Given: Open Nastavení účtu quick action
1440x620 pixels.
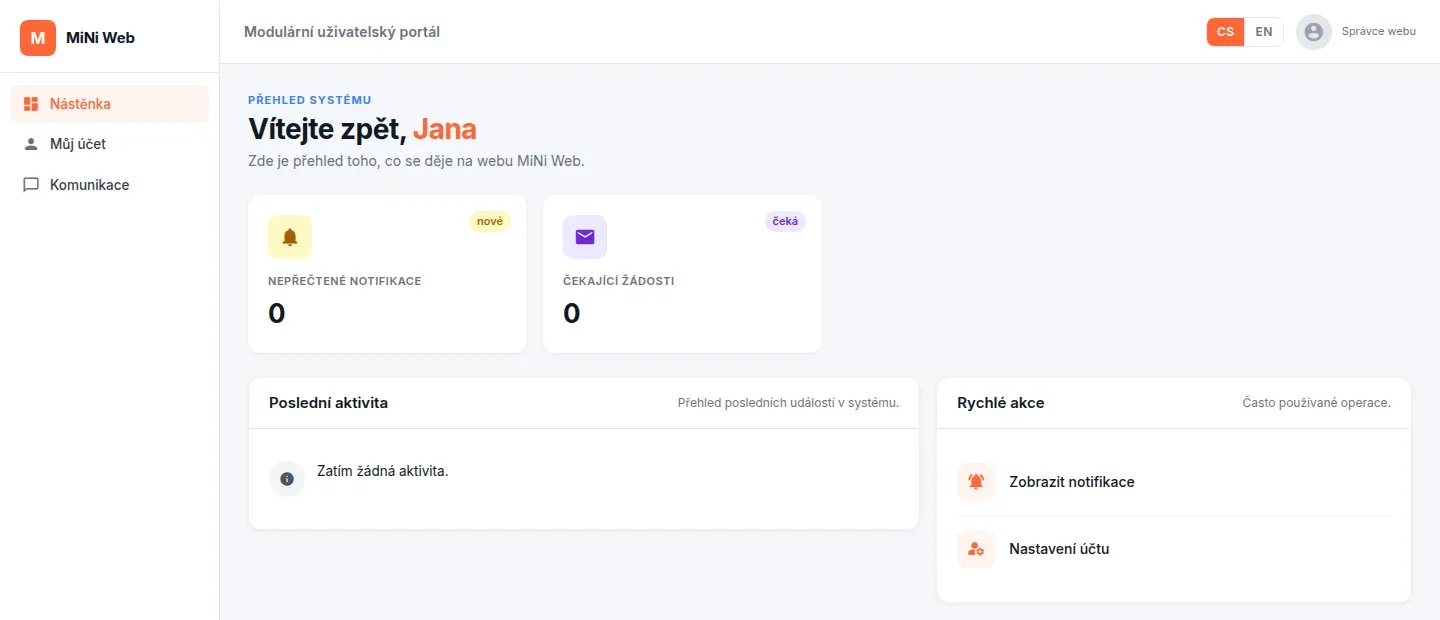Looking at the screenshot, I should (x=1174, y=549).
